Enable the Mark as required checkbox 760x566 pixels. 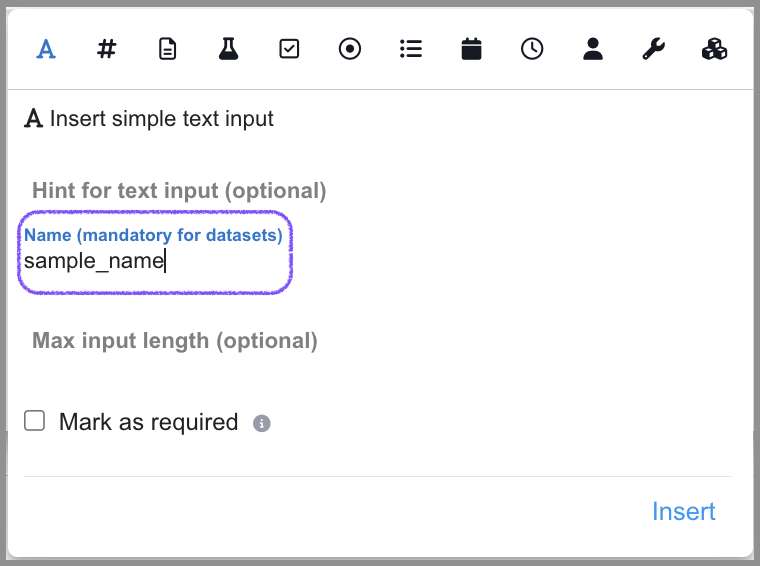point(35,421)
